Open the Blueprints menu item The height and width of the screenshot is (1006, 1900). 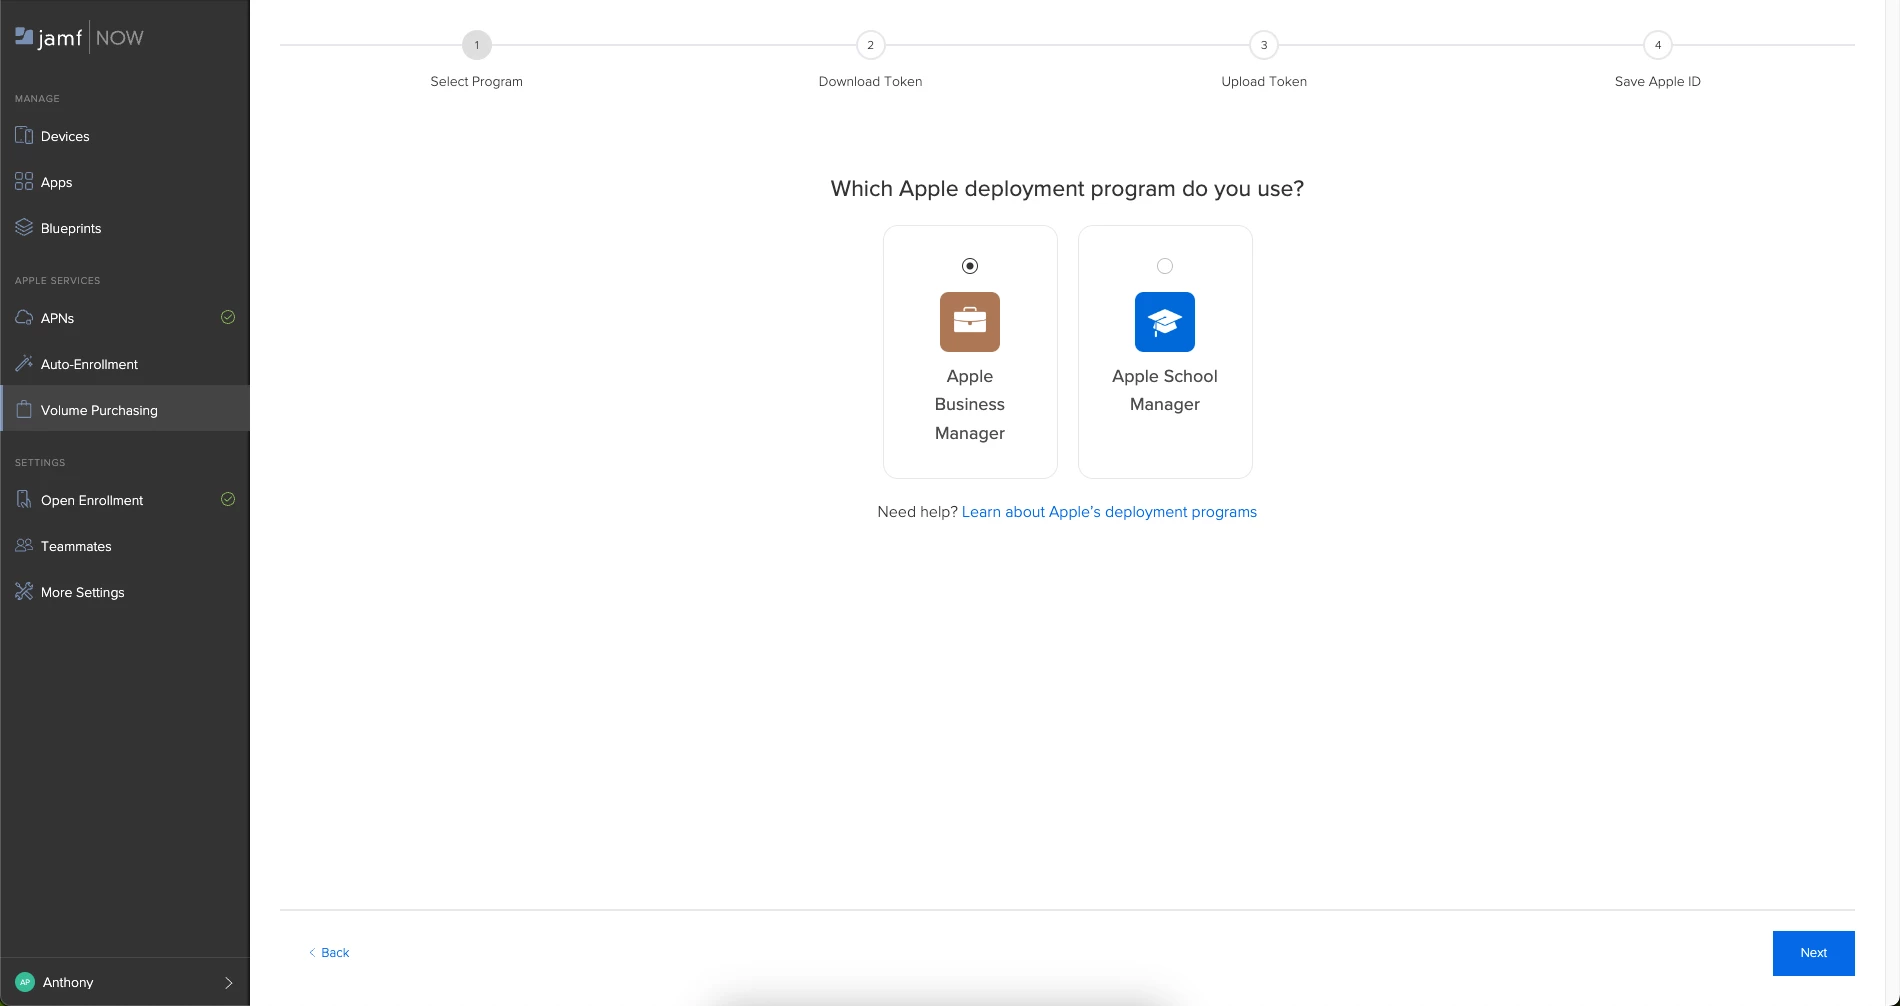[125, 228]
